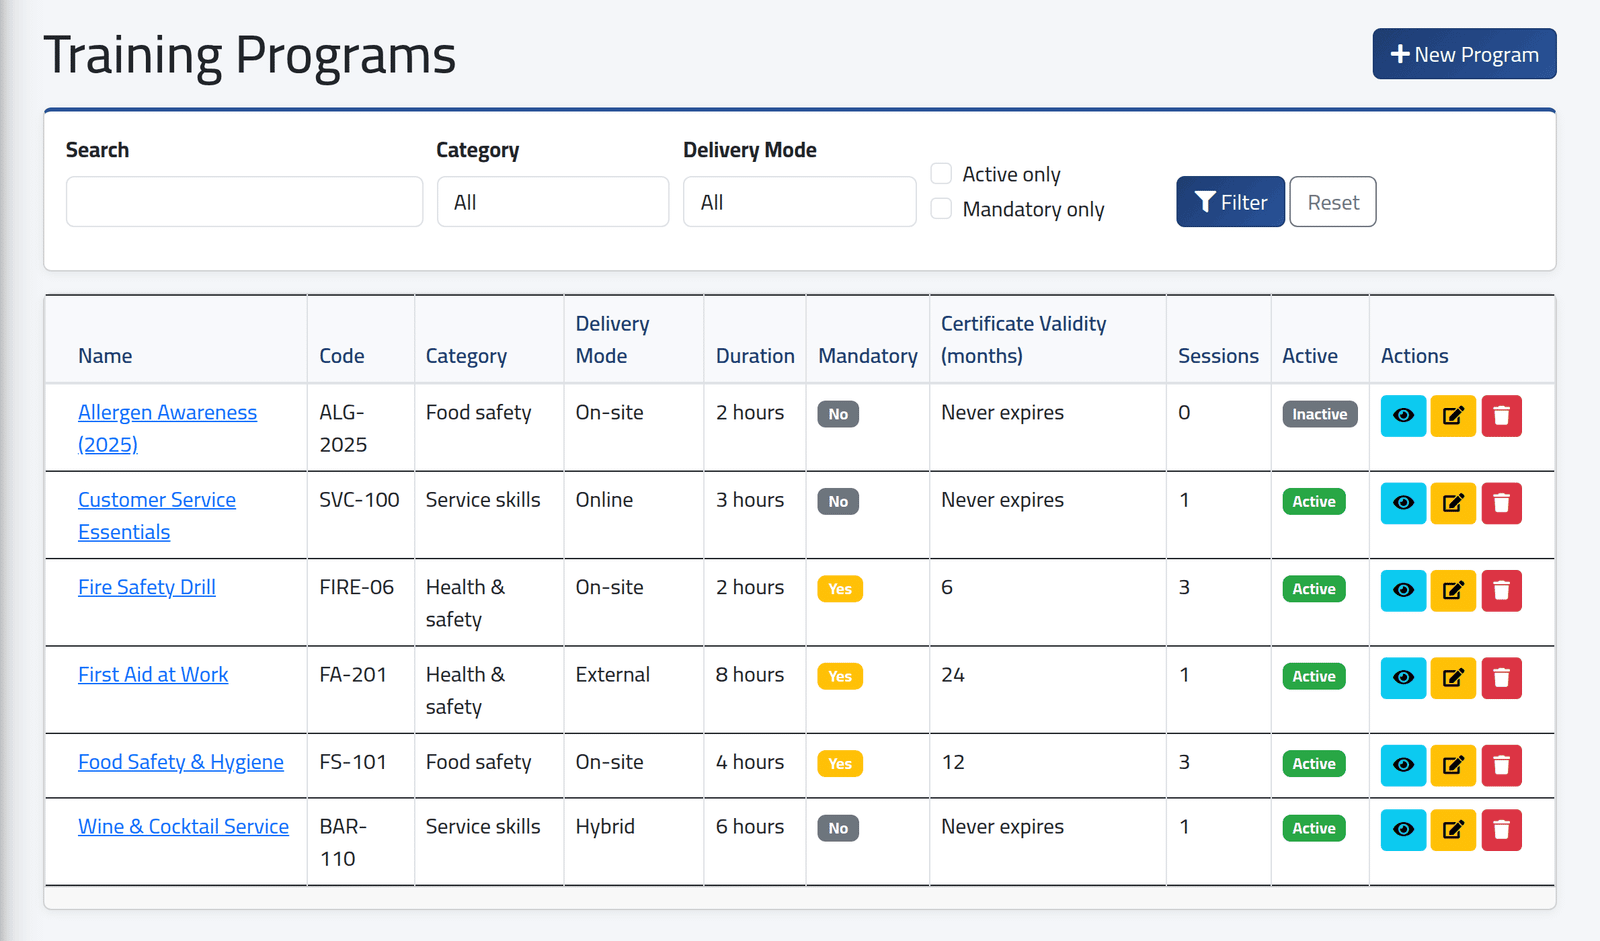
Task: View the Fire Safety Drill program
Action: click(x=1403, y=591)
